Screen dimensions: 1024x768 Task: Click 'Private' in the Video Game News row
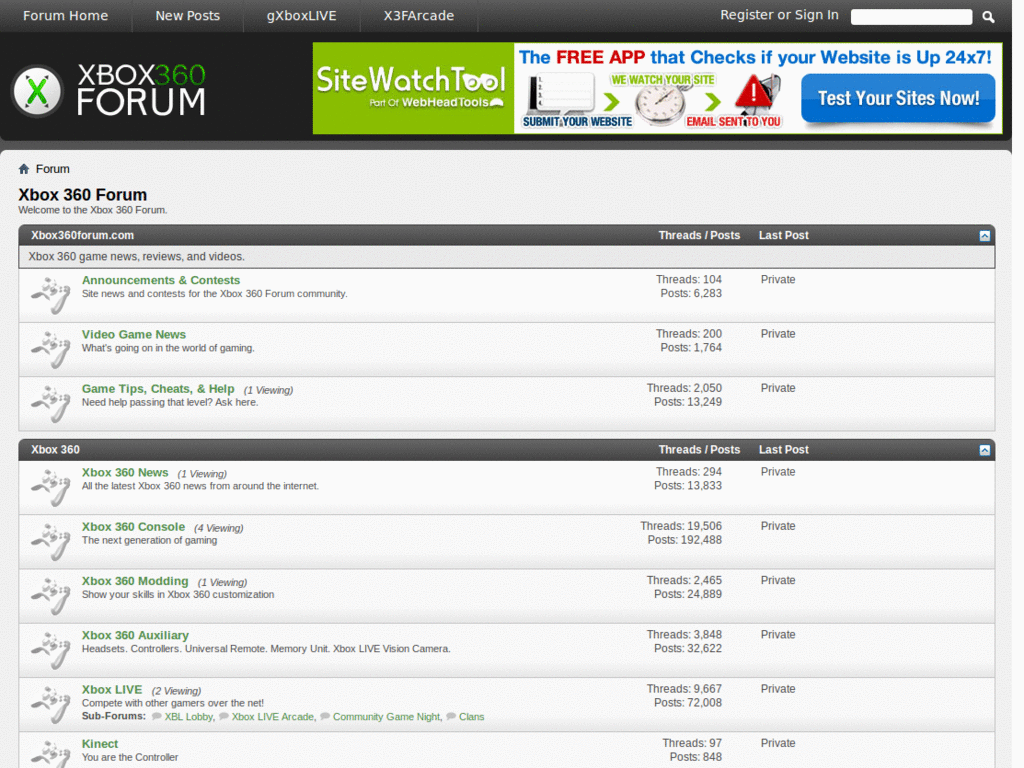point(778,334)
